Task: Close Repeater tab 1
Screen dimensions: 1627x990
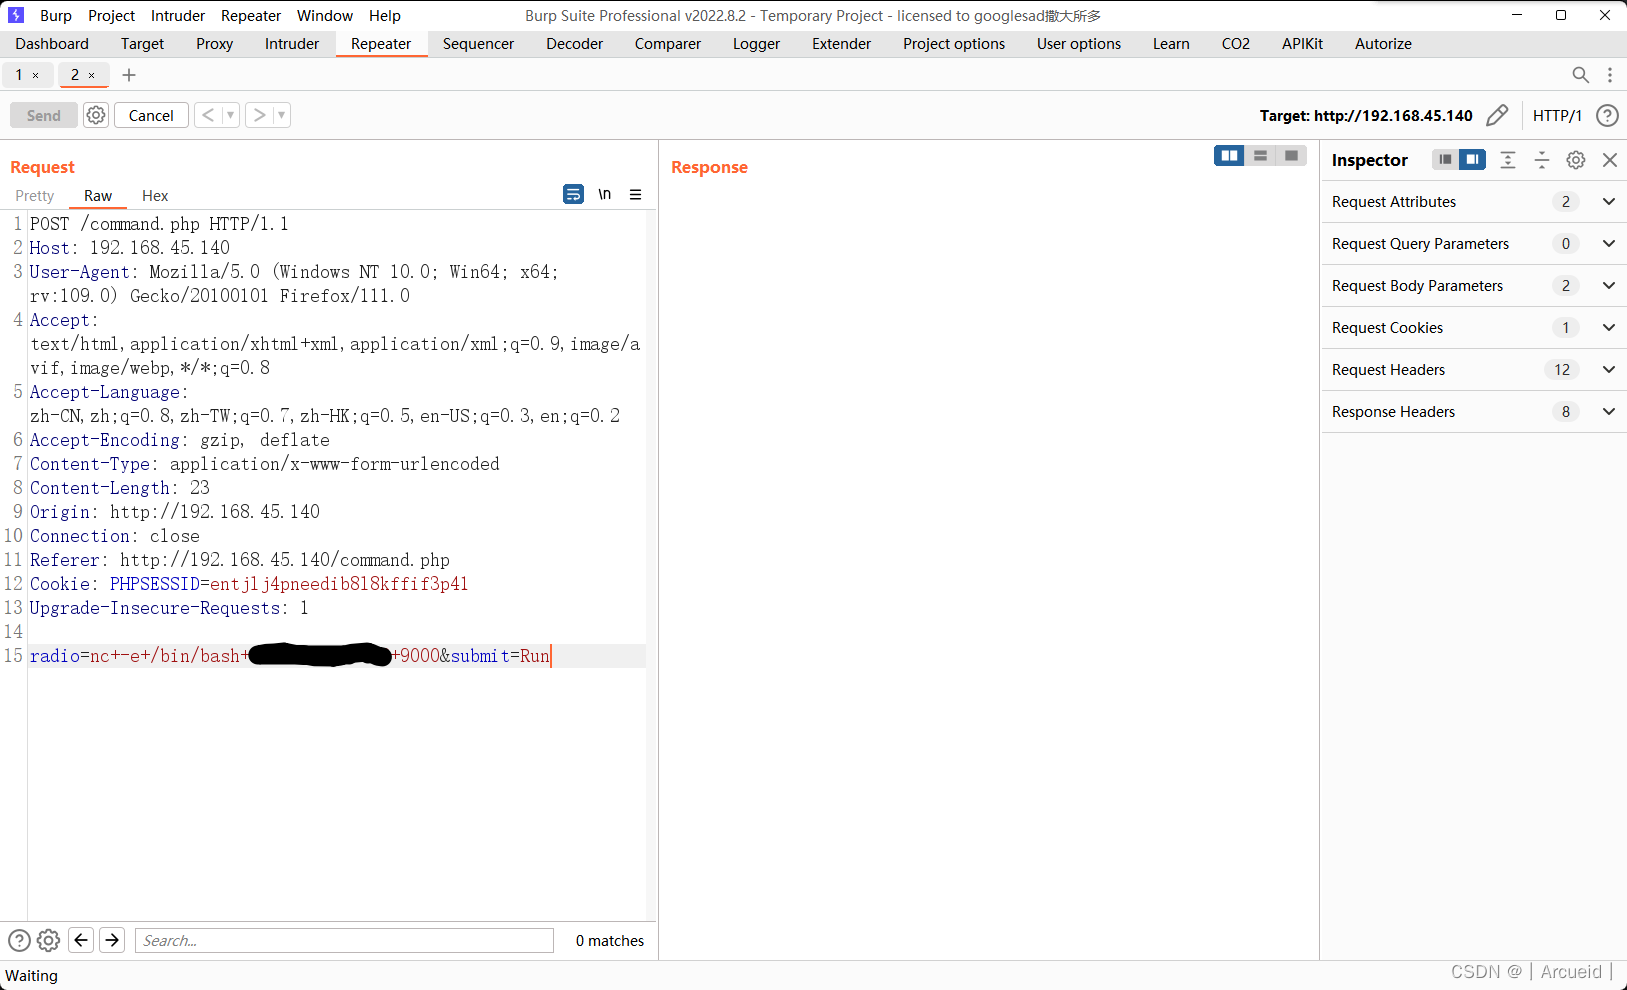Action: pos(36,75)
